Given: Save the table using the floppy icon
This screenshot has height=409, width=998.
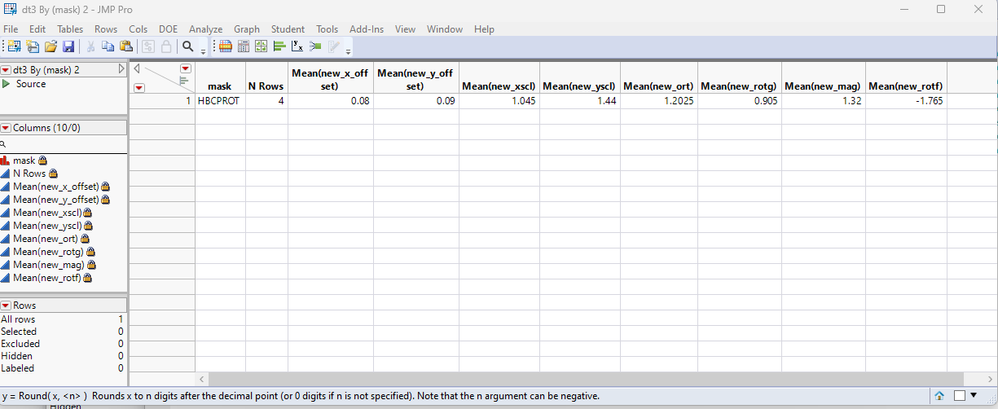Looking at the screenshot, I should pyautogui.click(x=68, y=46).
